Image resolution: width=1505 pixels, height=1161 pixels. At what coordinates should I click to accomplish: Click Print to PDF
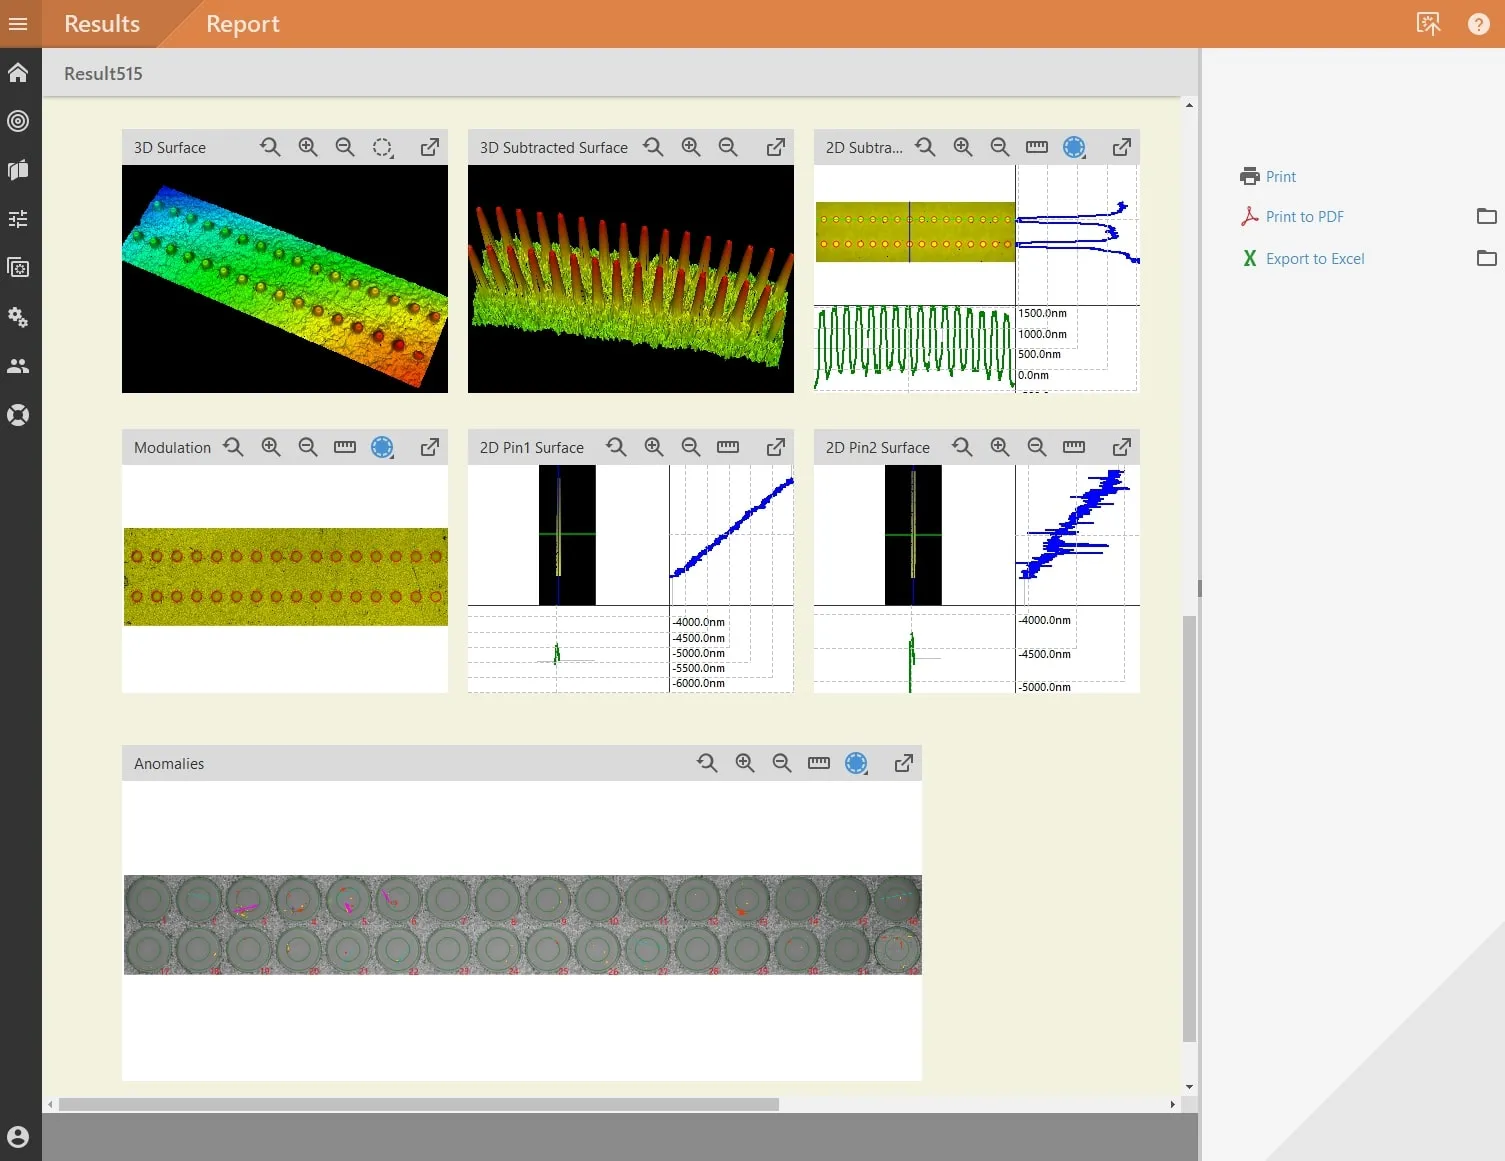click(1304, 217)
